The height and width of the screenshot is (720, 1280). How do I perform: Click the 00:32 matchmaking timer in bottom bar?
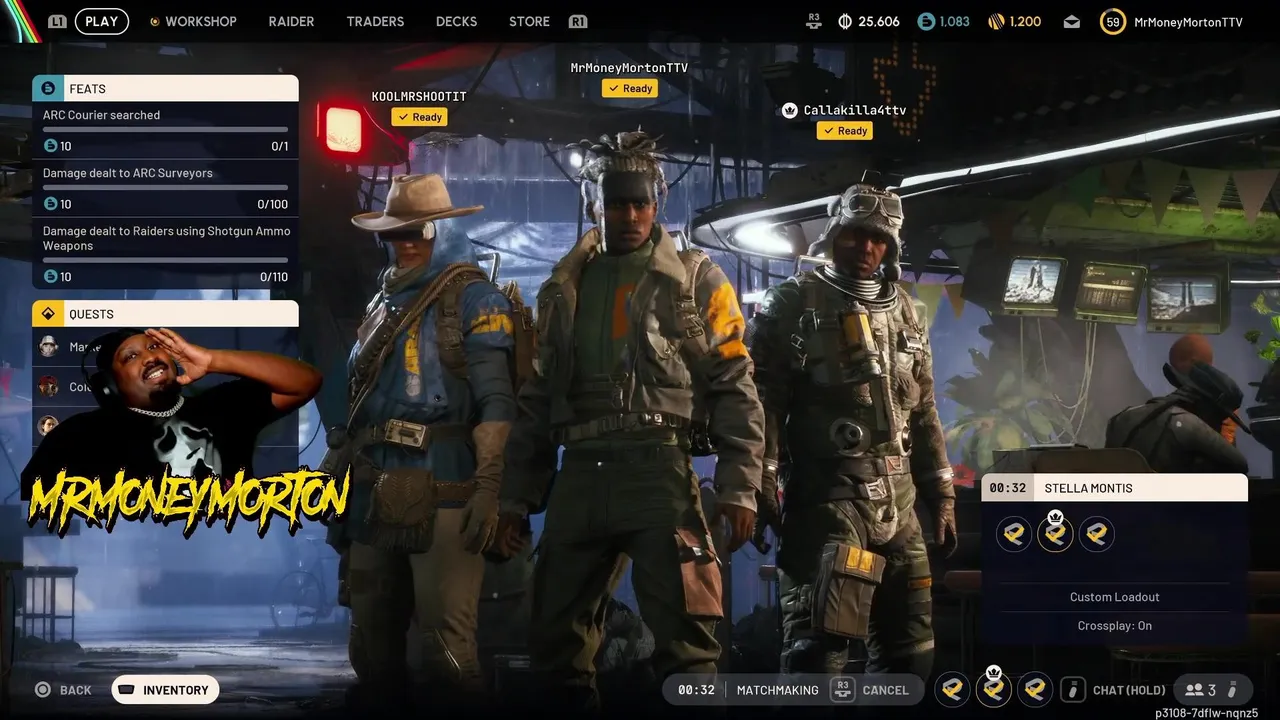pyautogui.click(x=696, y=689)
